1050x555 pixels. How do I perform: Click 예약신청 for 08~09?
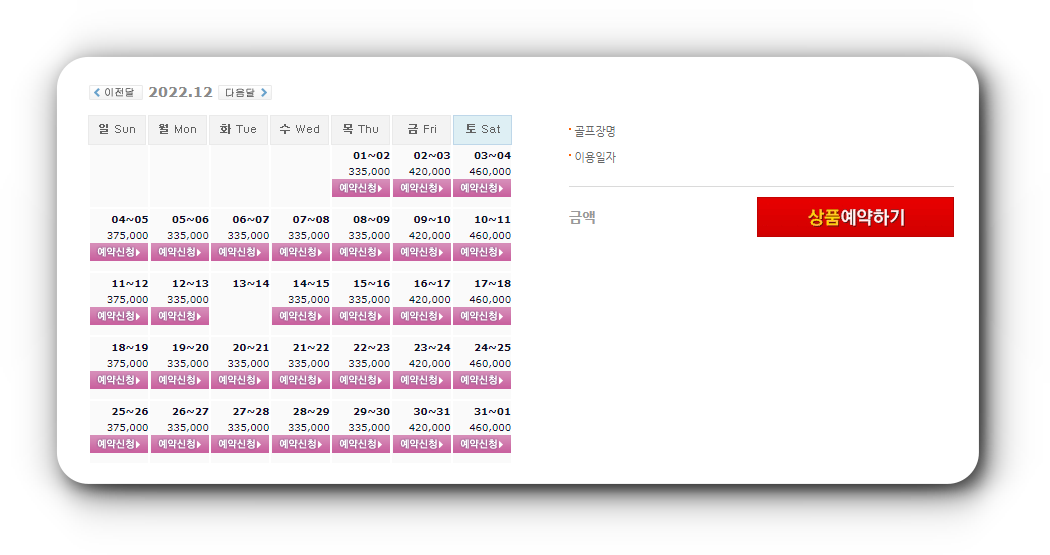[361, 252]
